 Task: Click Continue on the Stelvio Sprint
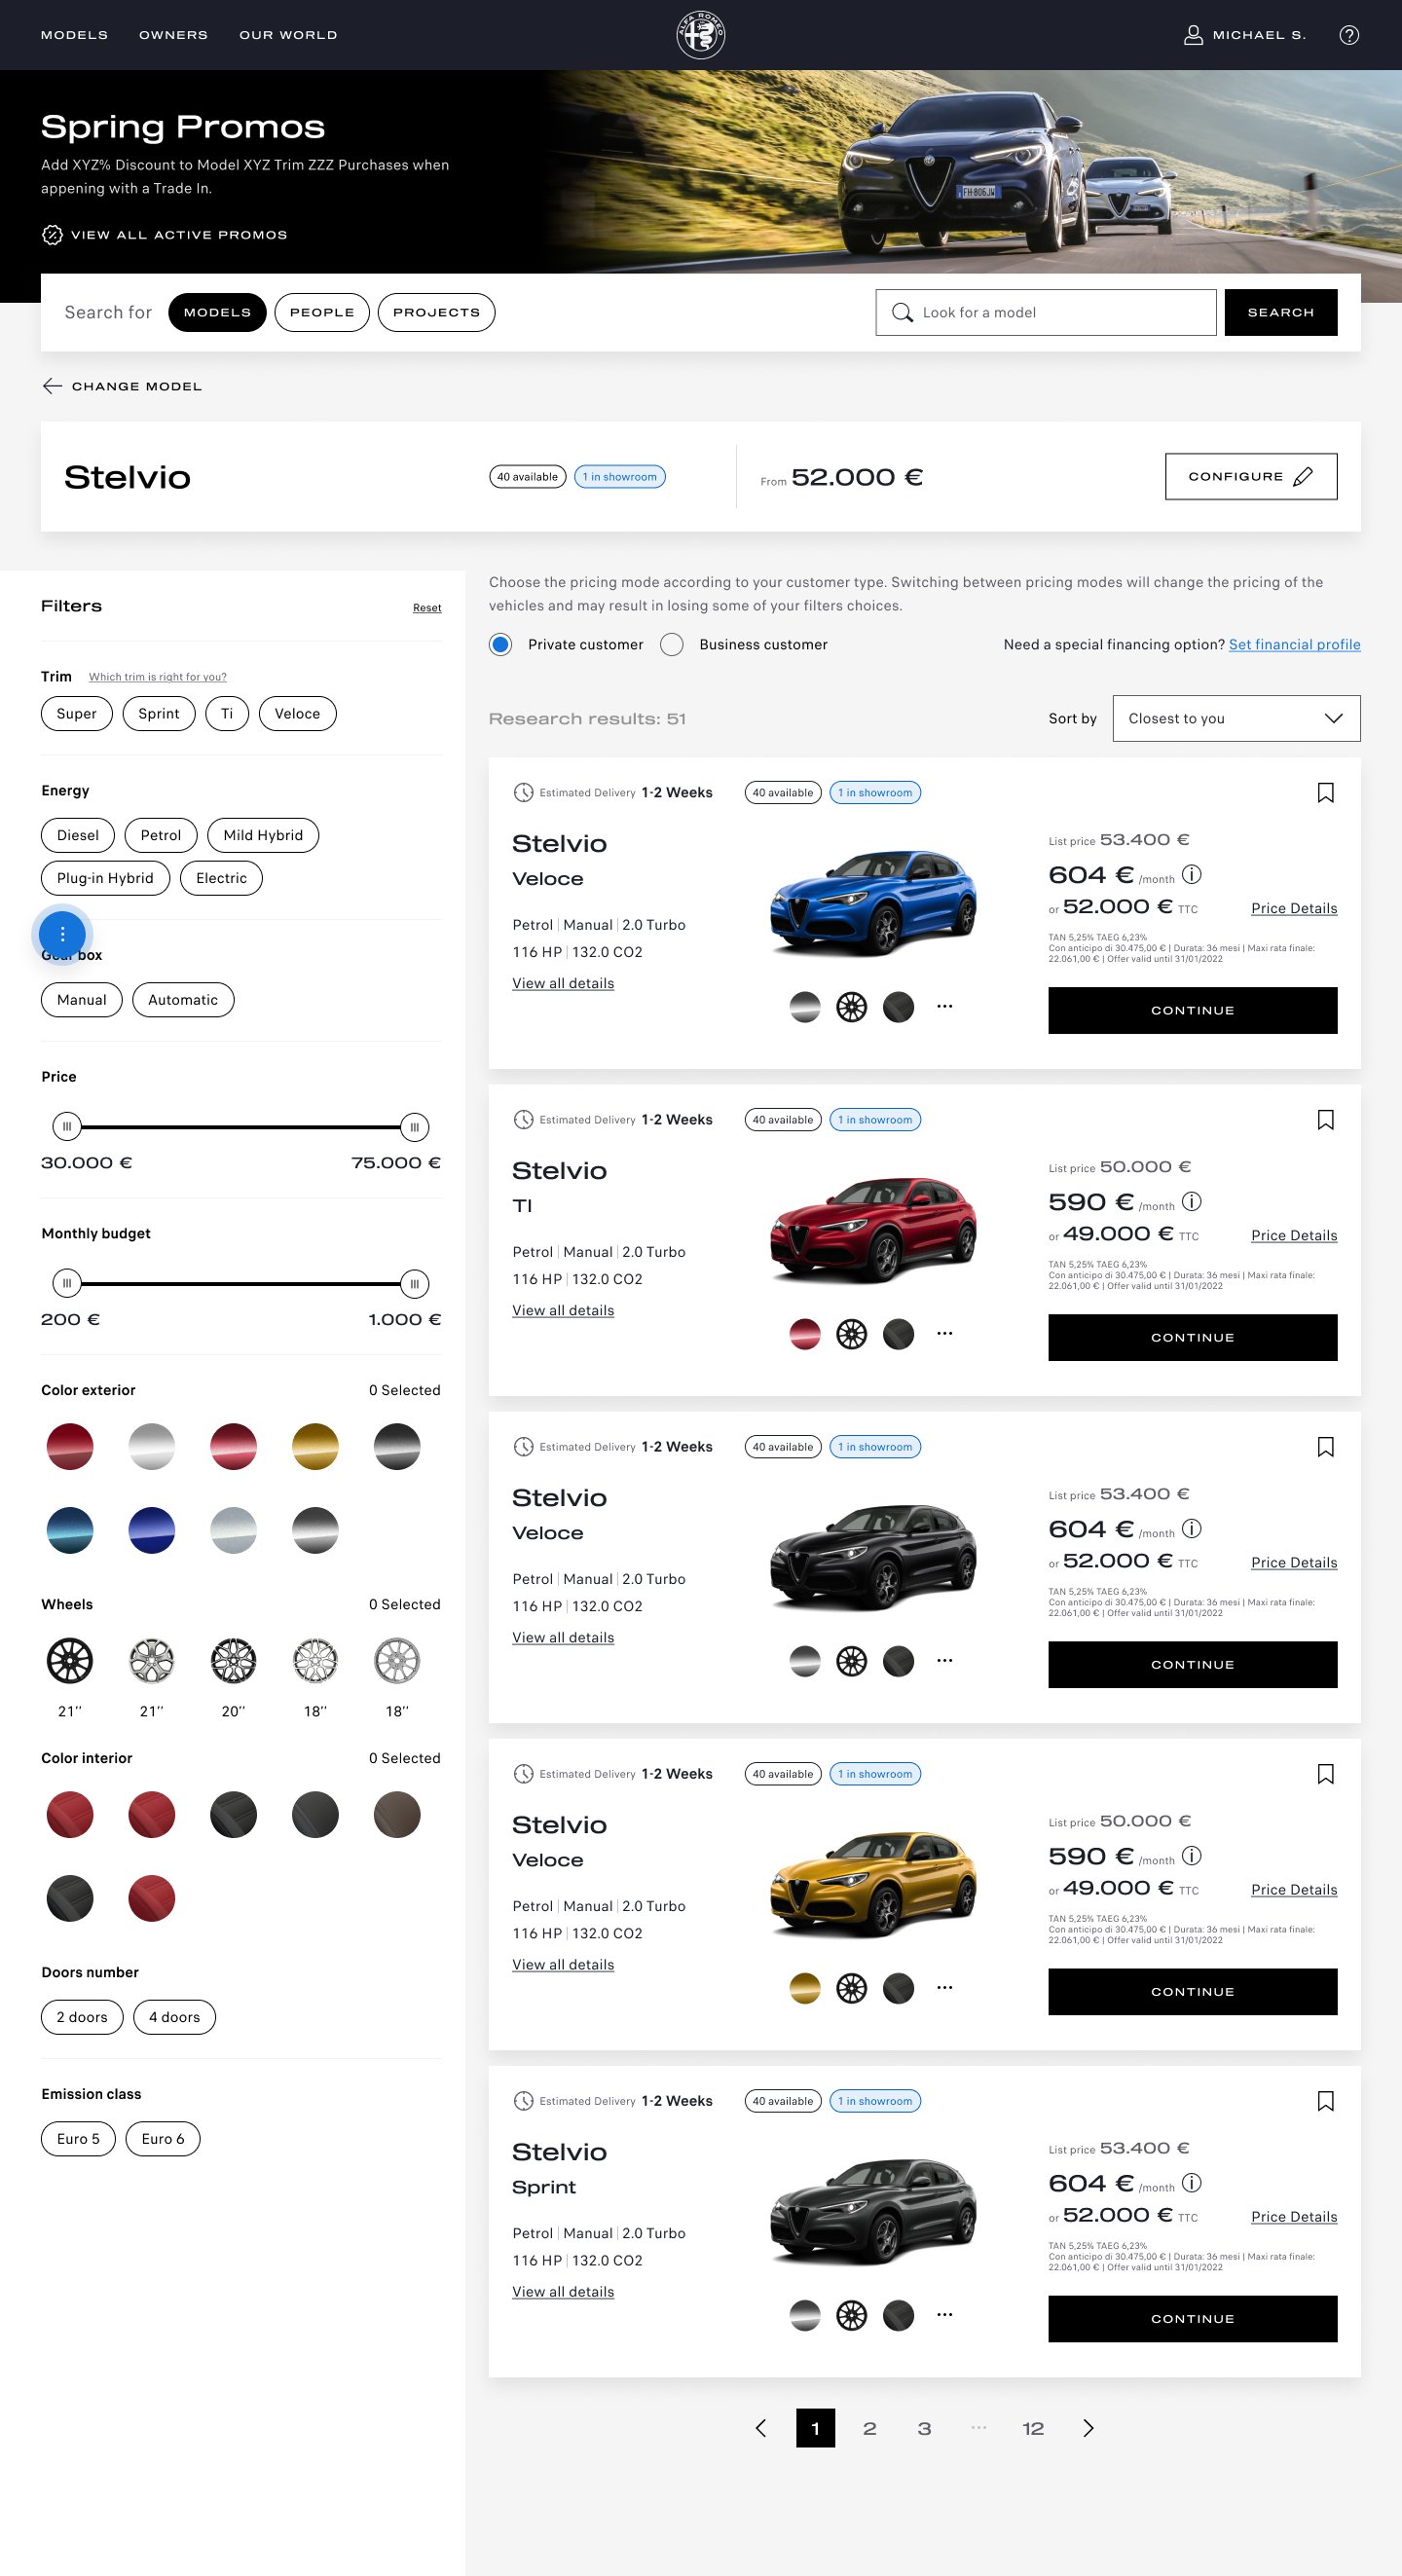(1192, 2319)
